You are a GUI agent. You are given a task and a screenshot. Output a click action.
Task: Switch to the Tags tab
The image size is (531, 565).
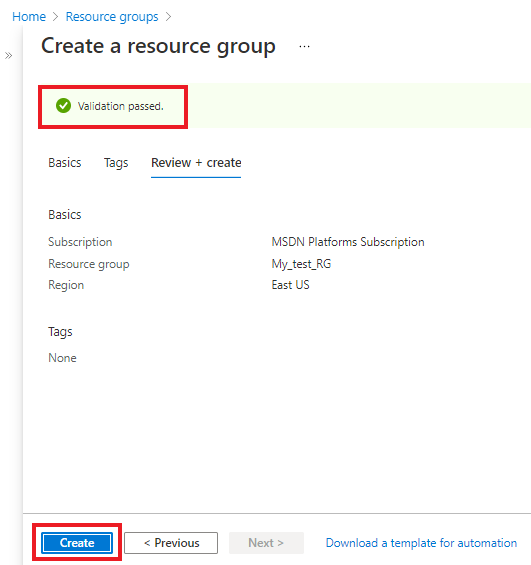(x=116, y=163)
